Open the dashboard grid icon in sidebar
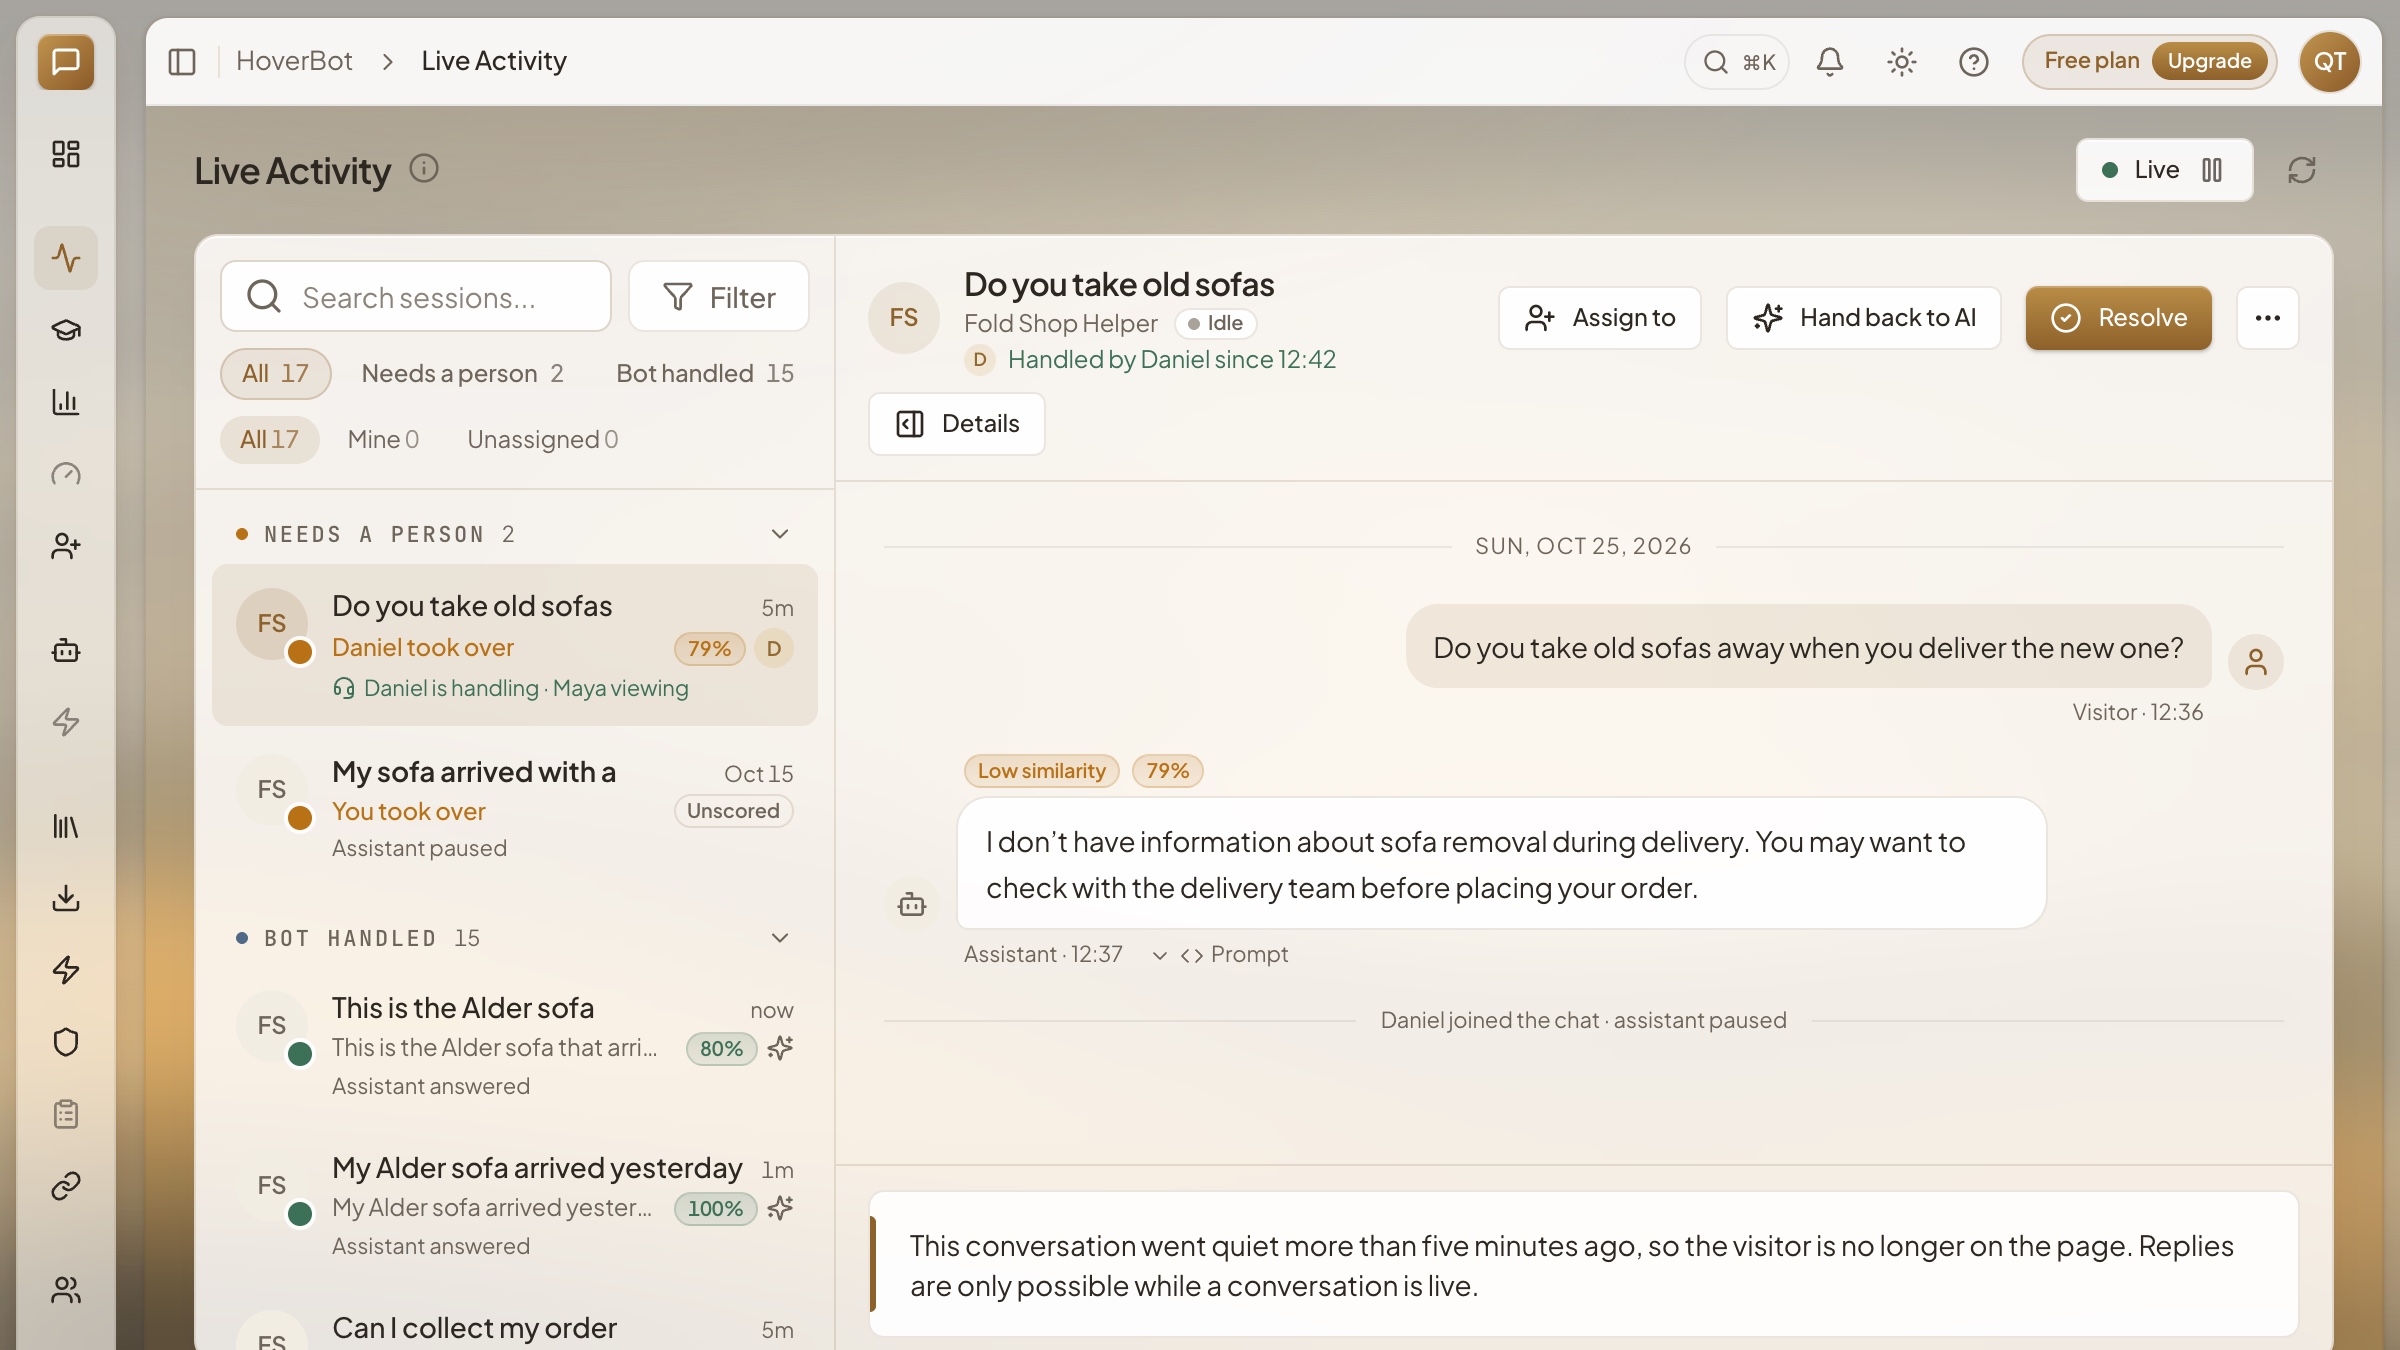Screen dimensions: 2400x1350 pyautogui.click(x=66, y=154)
